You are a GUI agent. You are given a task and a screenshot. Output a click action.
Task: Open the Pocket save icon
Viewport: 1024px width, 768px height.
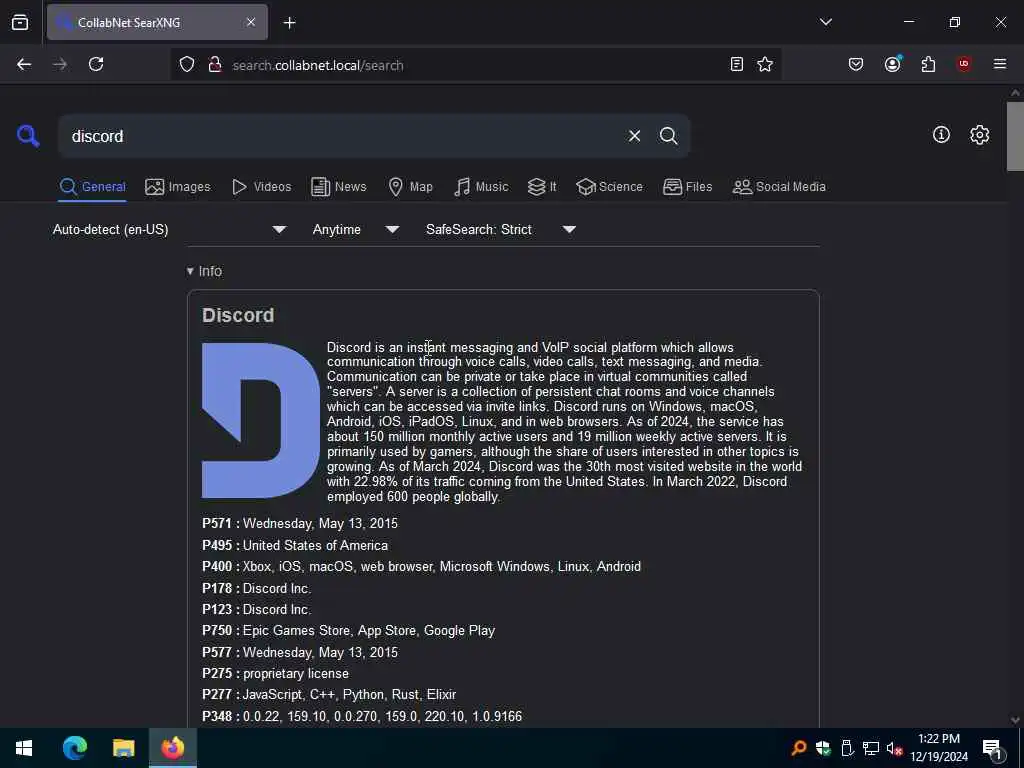[x=856, y=64]
